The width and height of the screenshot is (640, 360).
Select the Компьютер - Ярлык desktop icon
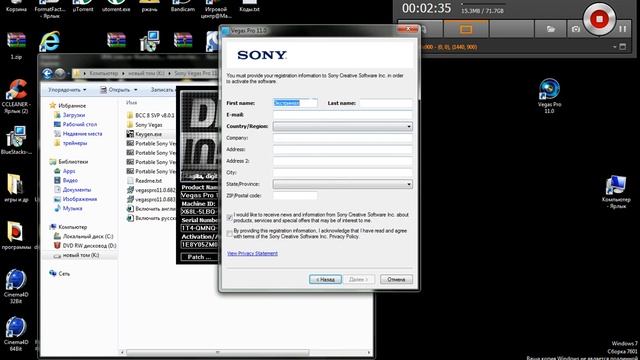tap(616, 192)
